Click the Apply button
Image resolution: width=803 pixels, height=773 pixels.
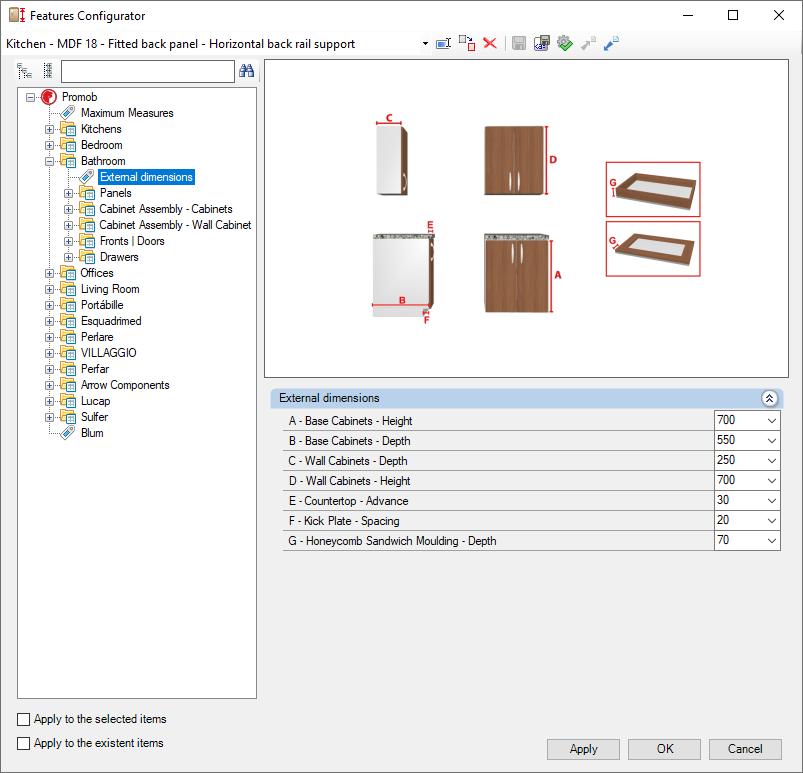click(583, 749)
